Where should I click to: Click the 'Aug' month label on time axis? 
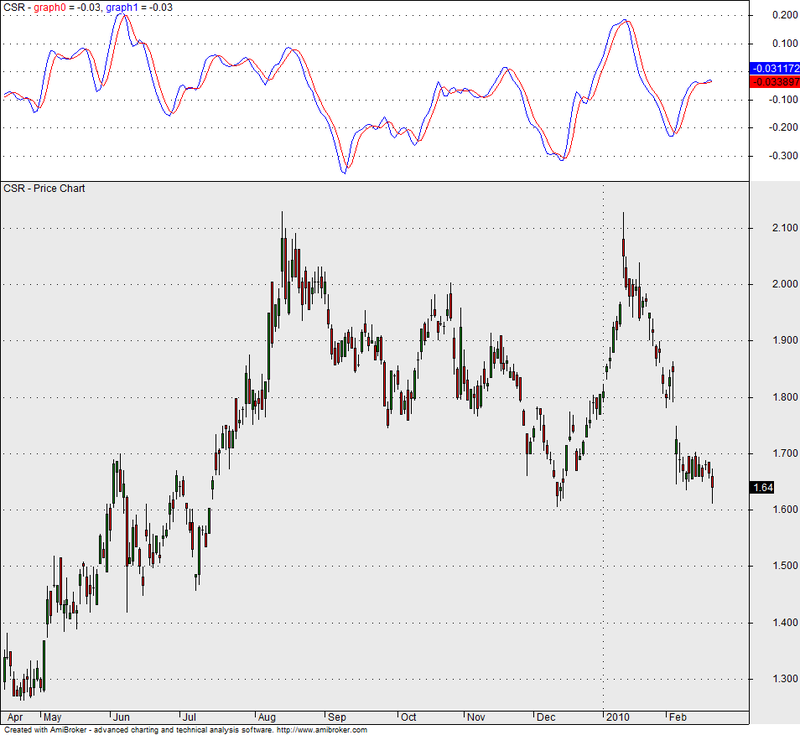266,717
